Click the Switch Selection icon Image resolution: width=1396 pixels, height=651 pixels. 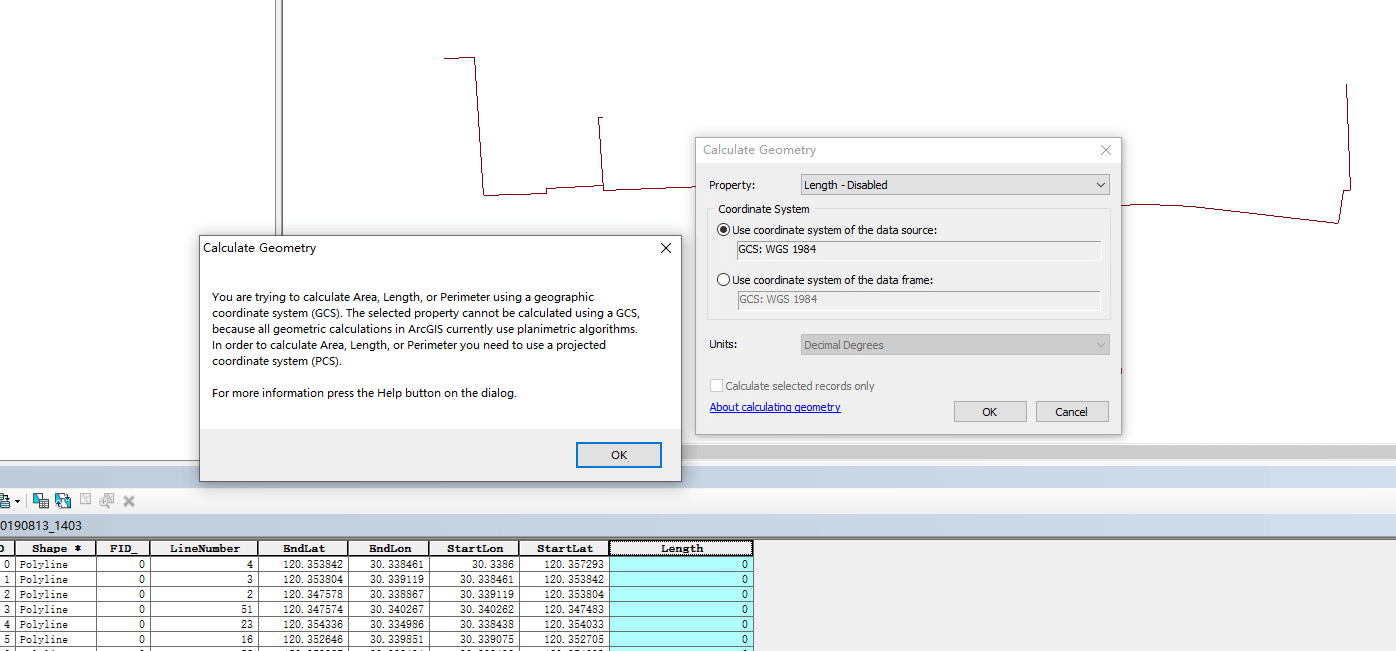pos(63,500)
